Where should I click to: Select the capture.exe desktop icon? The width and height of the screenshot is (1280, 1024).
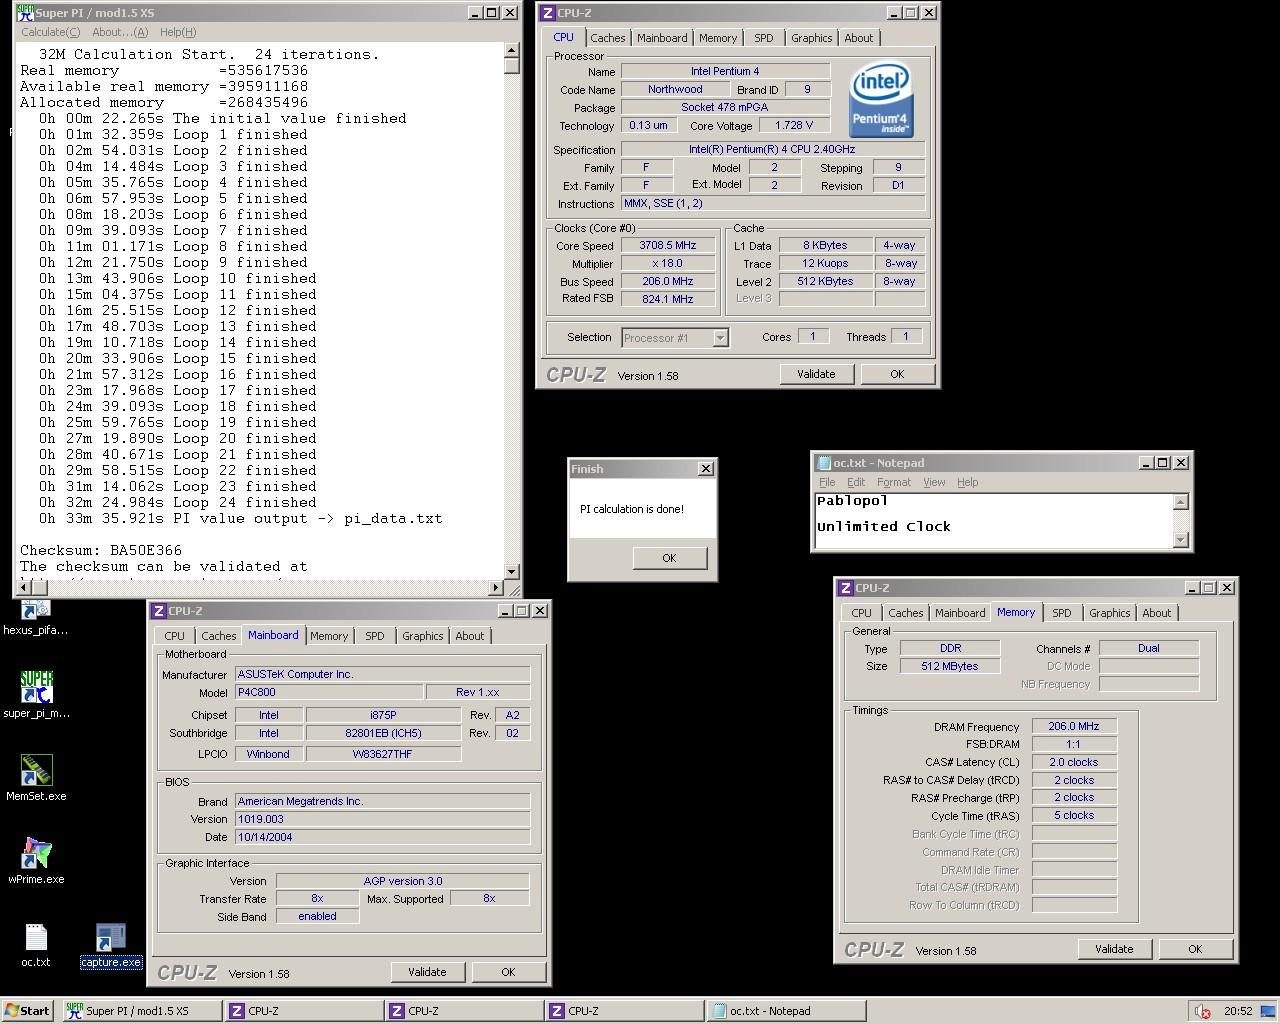[110, 938]
